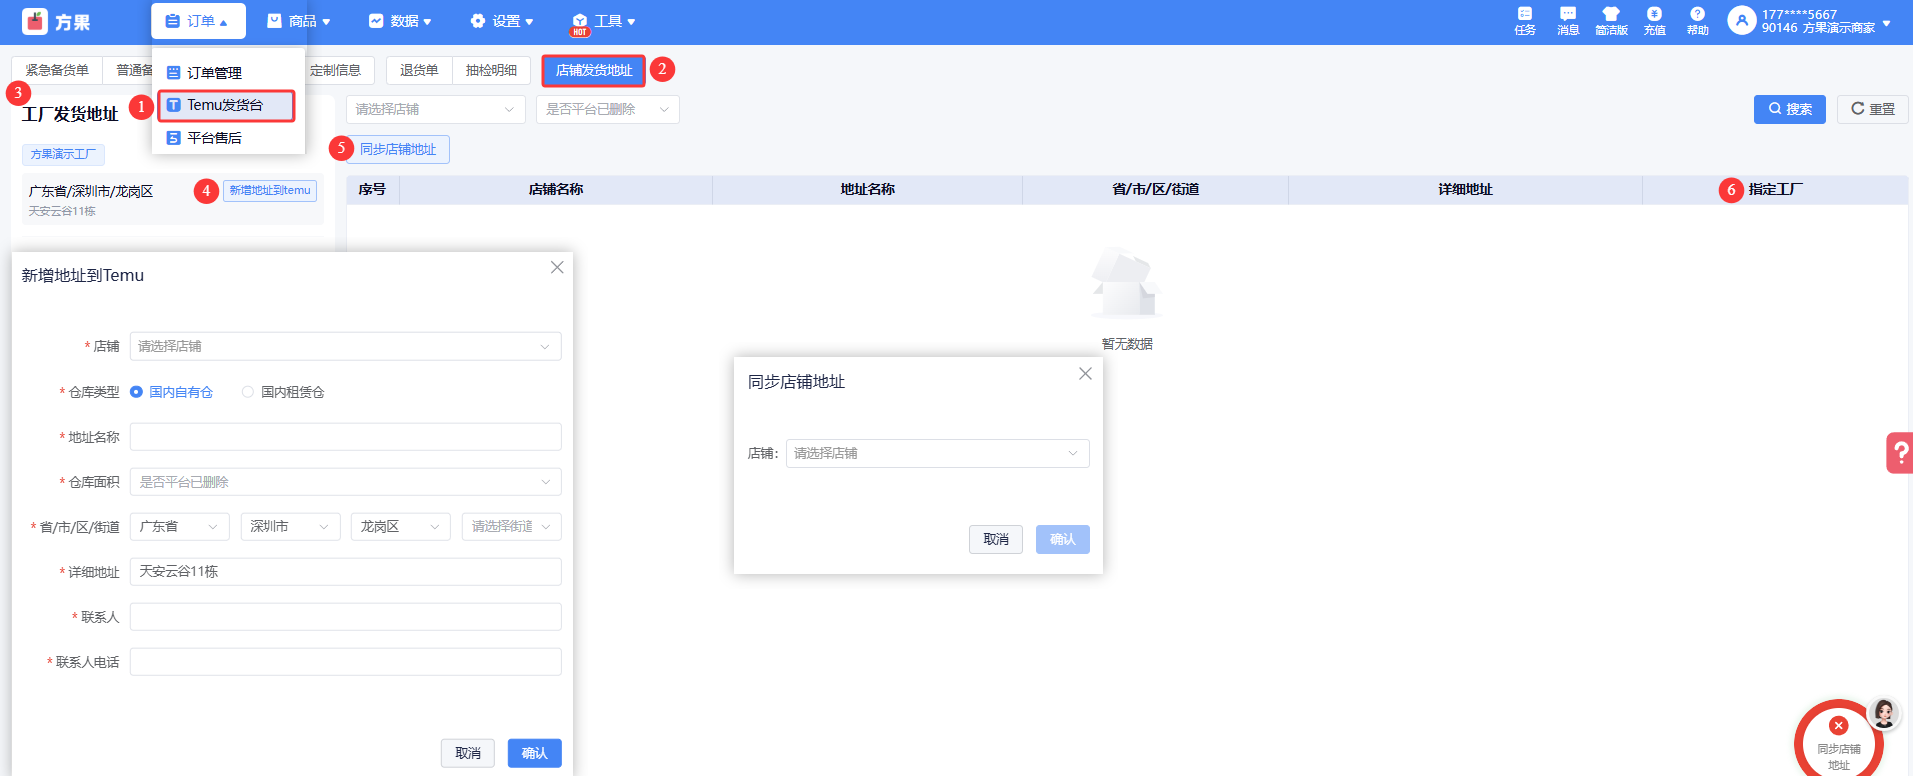1913x776 pixels.
Task: Open the 订单 top menu
Action: pos(198,21)
